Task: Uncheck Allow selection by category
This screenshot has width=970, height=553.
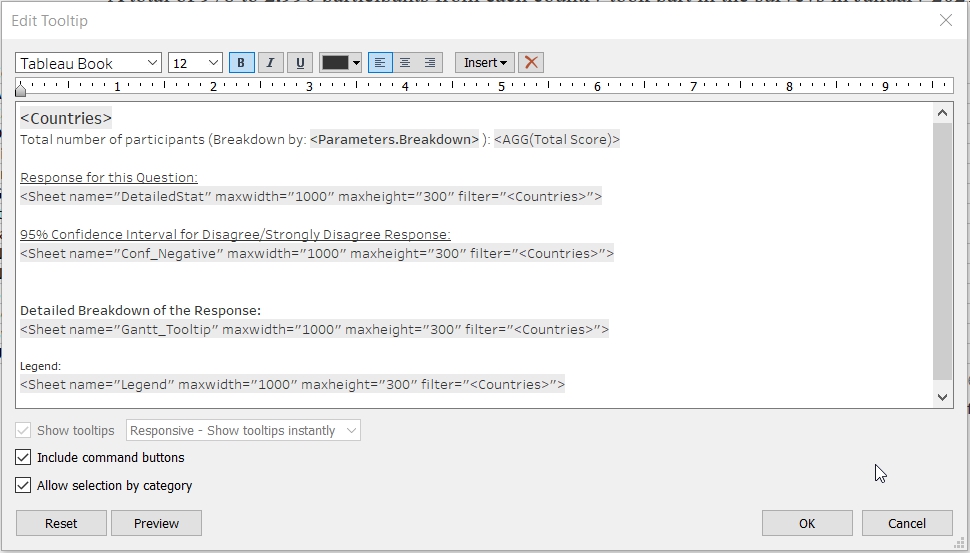Action: click(x=23, y=485)
